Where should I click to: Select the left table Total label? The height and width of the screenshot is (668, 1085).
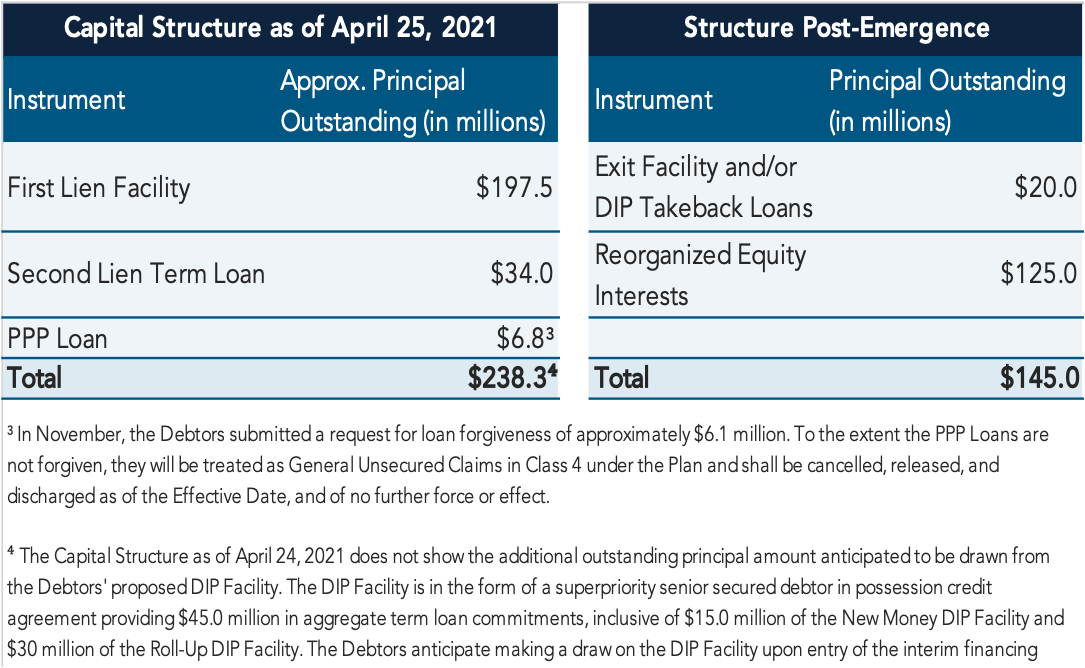pyautogui.click(x=35, y=379)
